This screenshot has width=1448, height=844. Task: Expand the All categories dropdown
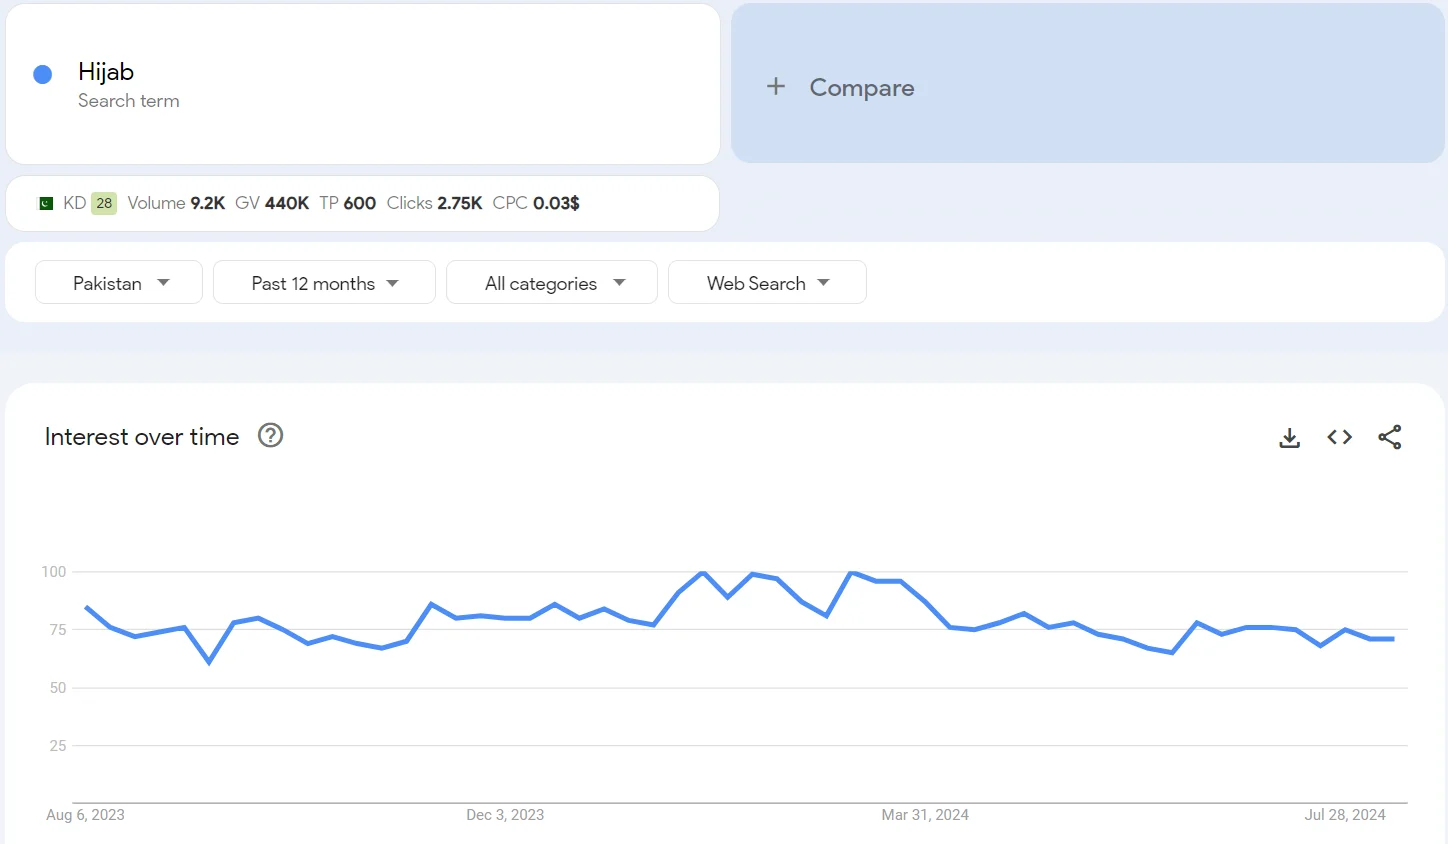(x=551, y=282)
